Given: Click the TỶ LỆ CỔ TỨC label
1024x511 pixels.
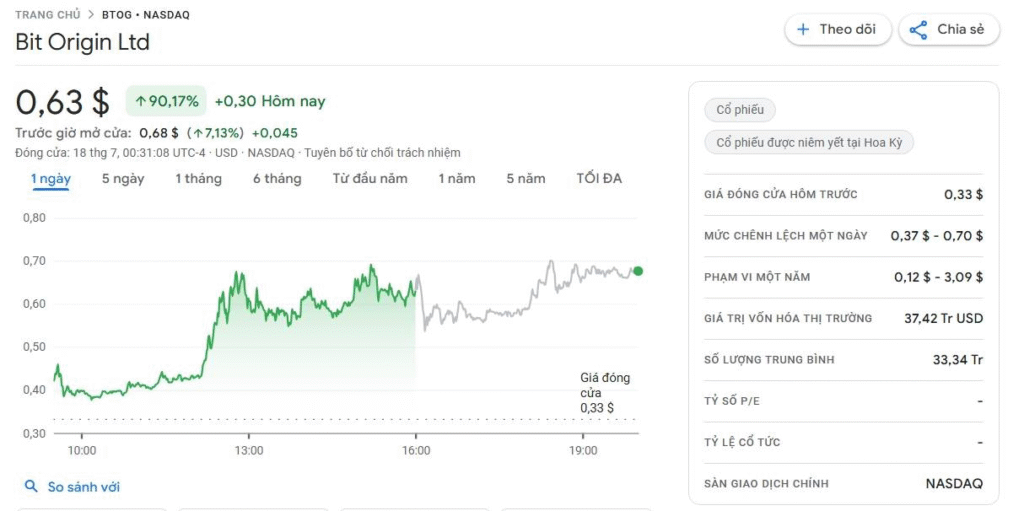Looking at the screenshot, I should coord(743,442).
